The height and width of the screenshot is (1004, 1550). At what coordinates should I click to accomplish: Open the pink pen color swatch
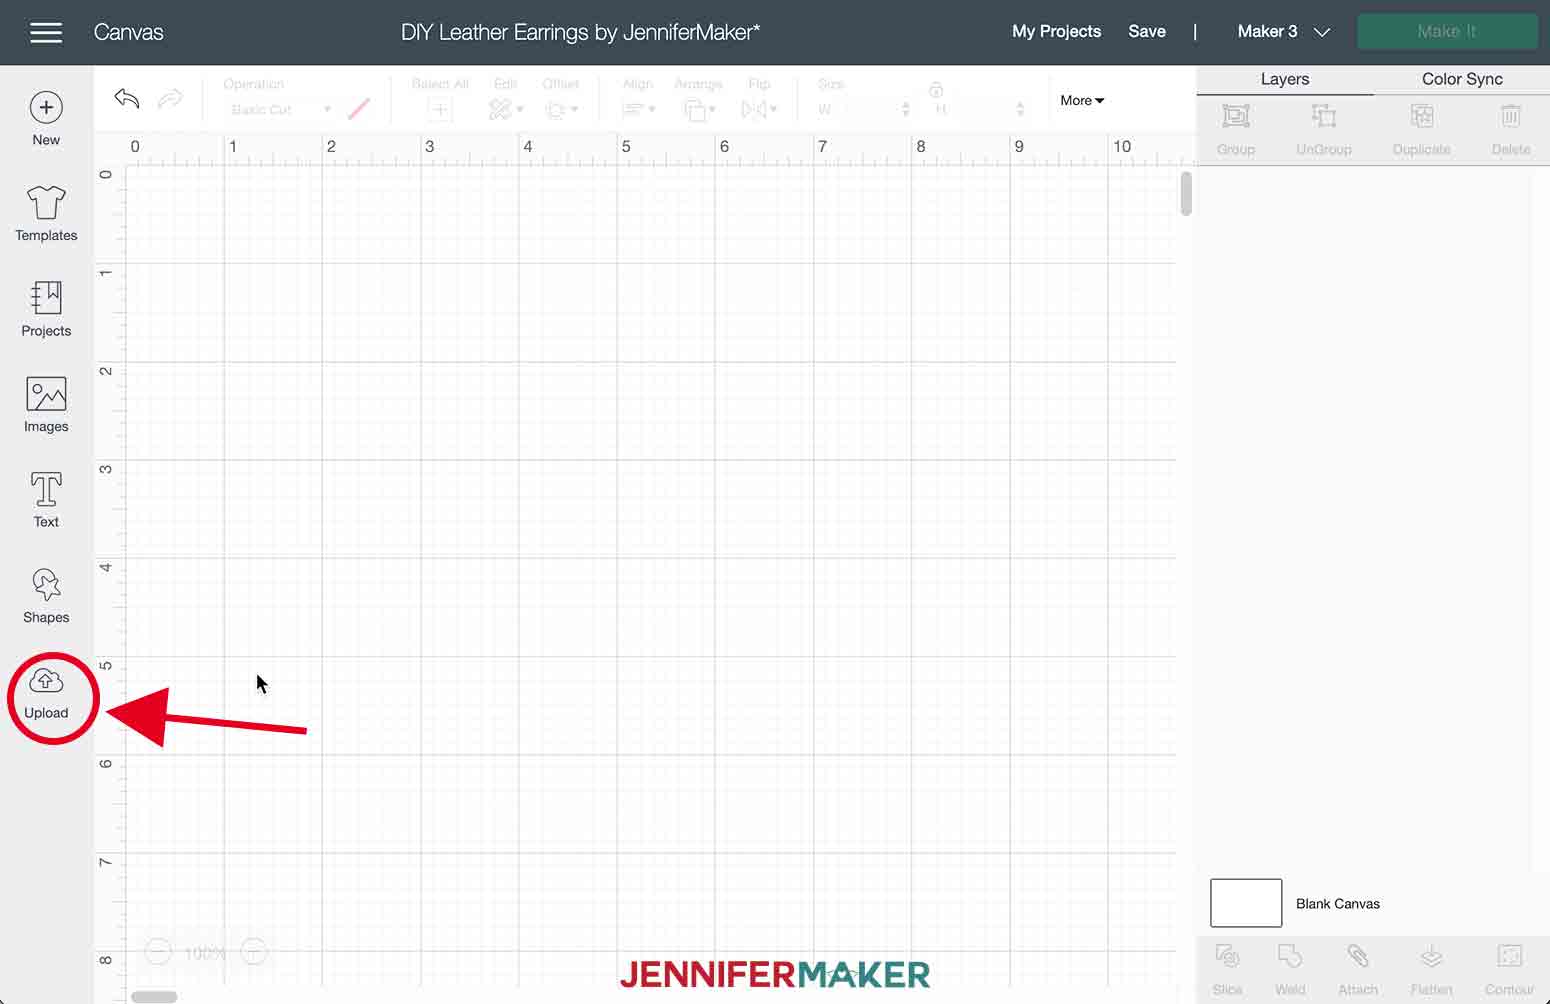pos(359,109)
